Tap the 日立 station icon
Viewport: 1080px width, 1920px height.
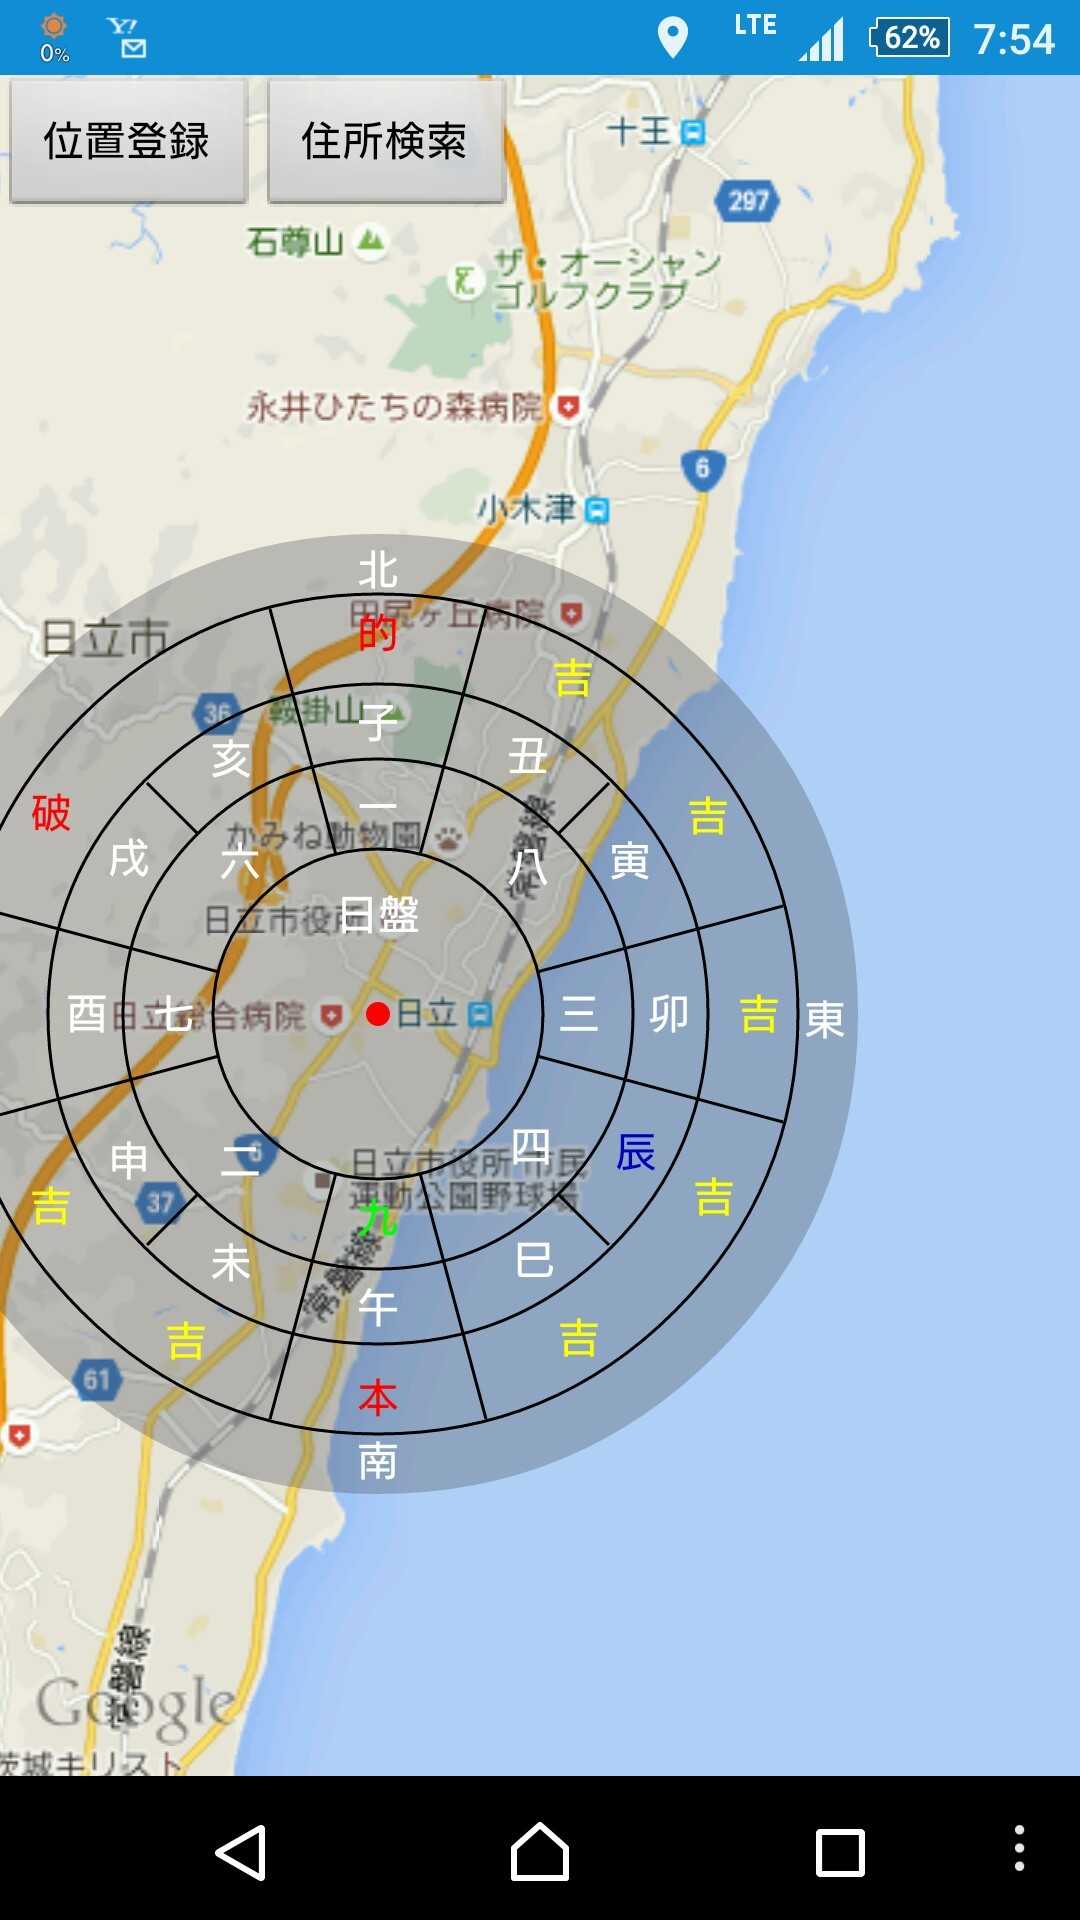coord(481,1015)
